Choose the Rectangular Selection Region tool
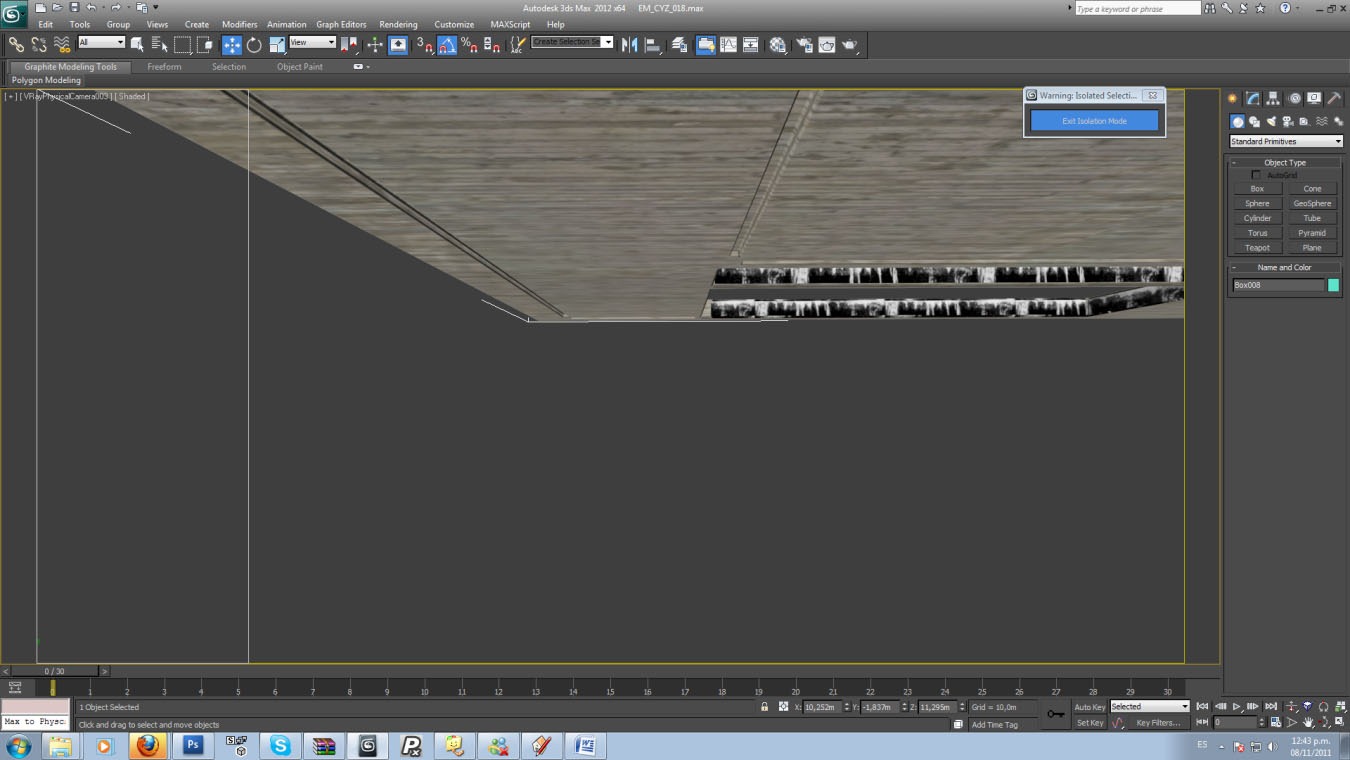1350x760 pixels. [182, 45]
